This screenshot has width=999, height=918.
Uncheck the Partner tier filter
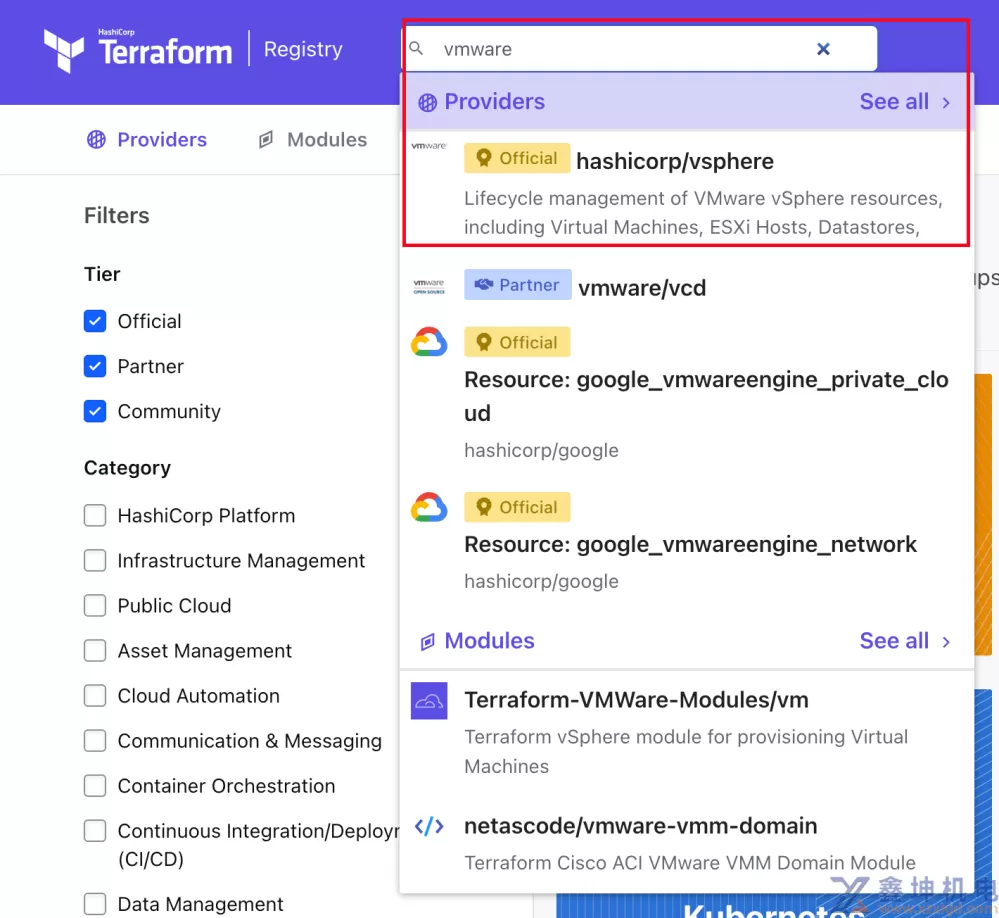coord(95,366)
